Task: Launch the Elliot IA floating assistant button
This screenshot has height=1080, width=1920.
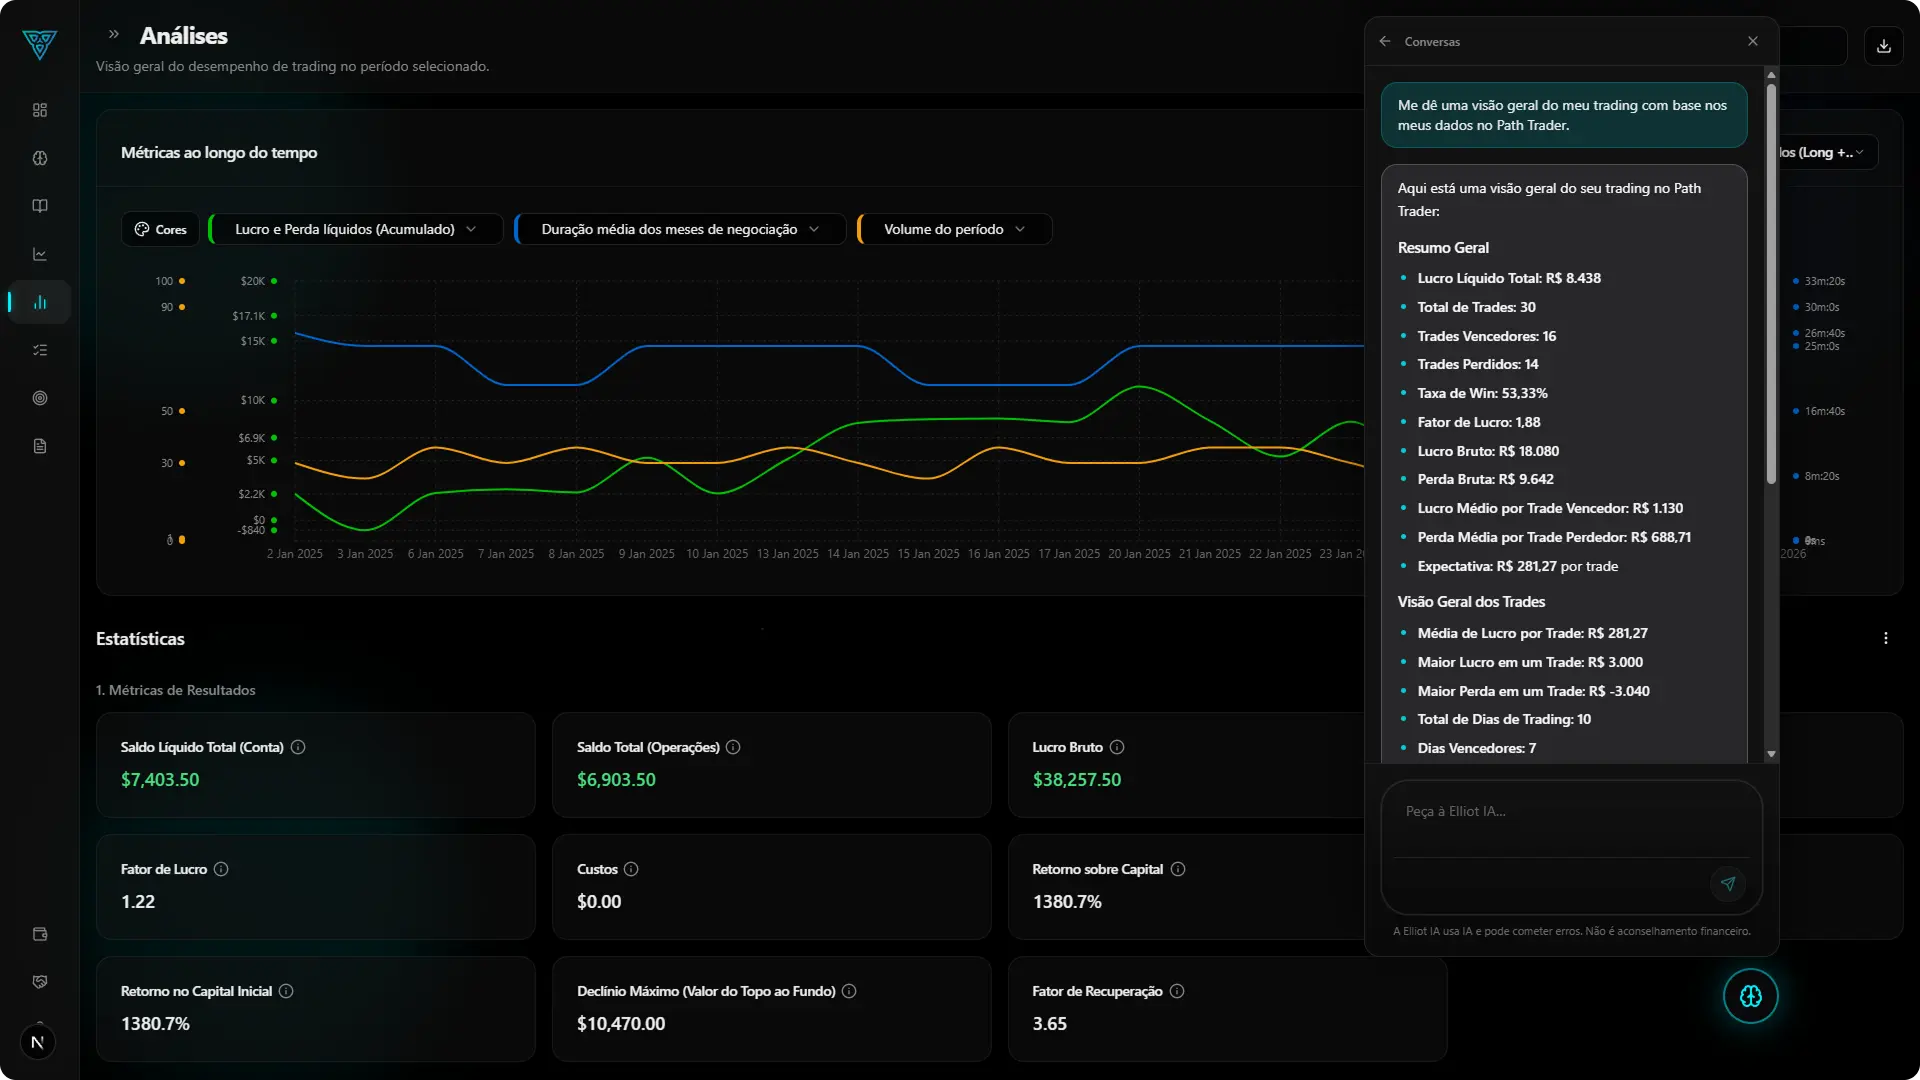Action: (1749, 996)
